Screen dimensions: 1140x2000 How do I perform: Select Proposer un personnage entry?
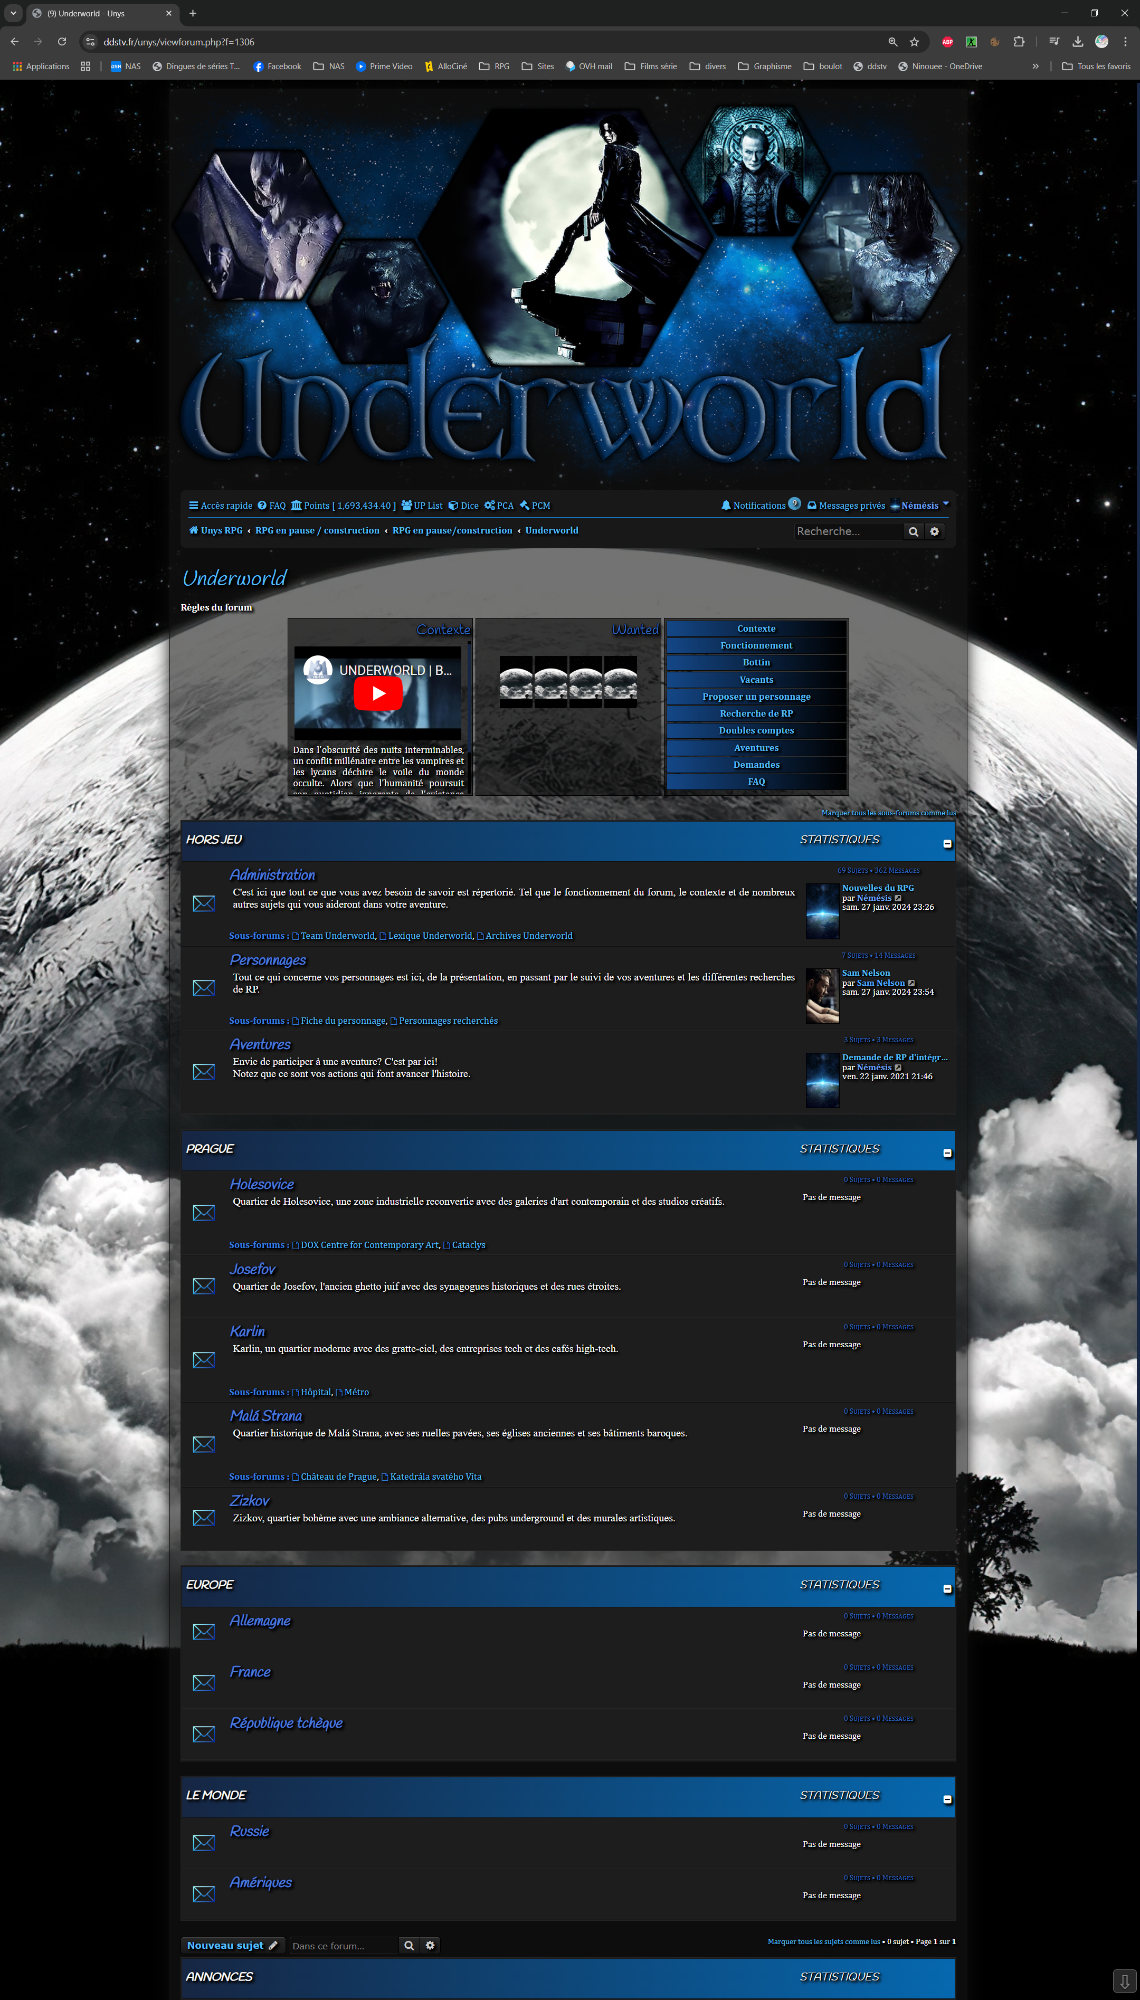click(x=757, y=697)
